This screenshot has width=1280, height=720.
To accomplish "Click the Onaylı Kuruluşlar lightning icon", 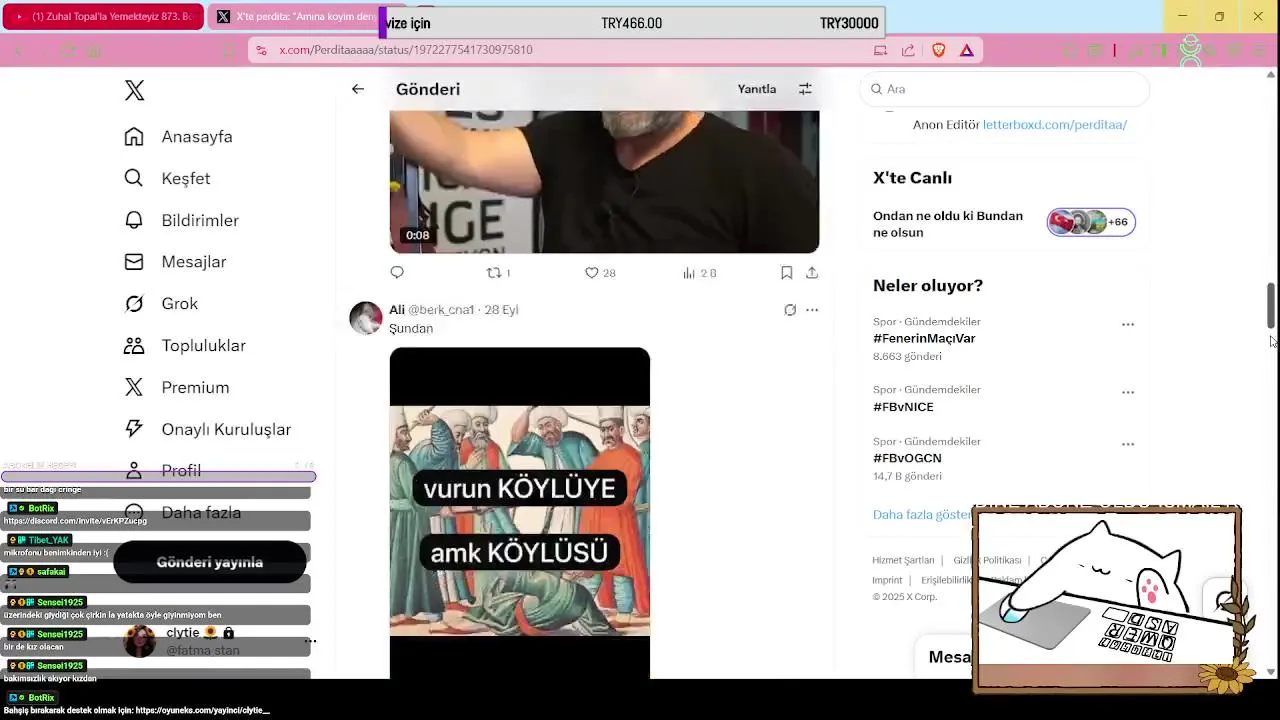I will (x=134, y=430).
